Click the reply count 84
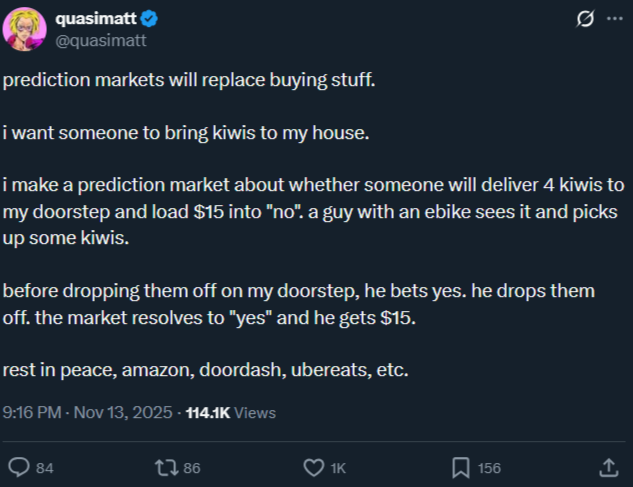 45,468
